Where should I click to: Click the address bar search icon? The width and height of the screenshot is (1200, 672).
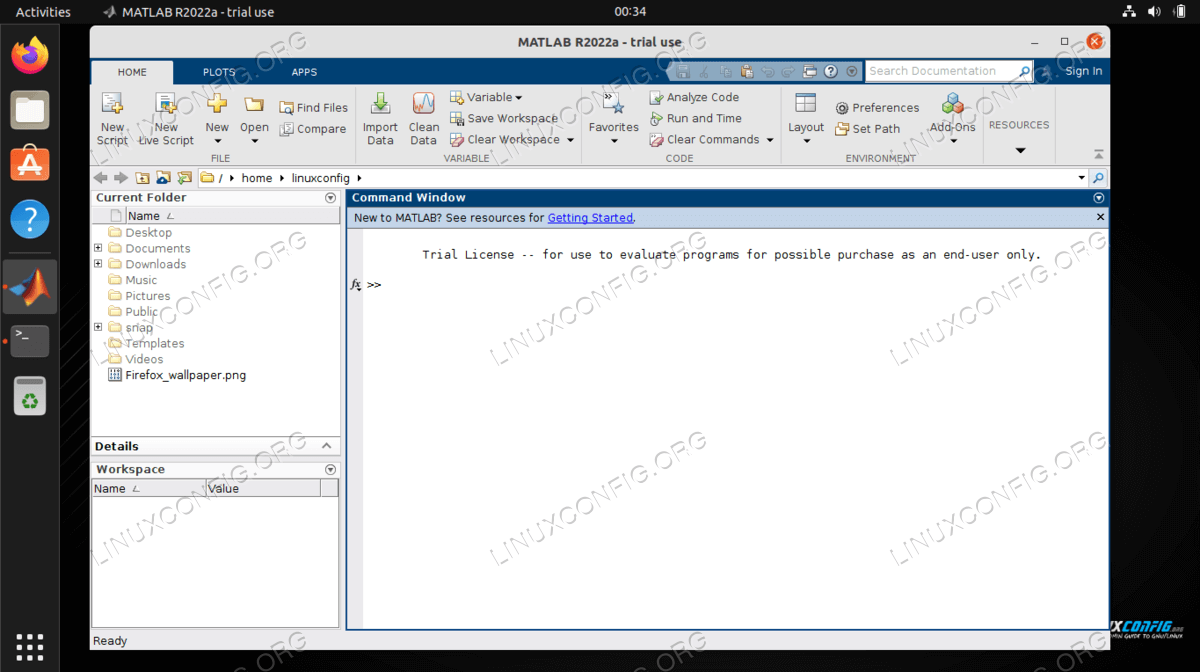[1098, 178]
